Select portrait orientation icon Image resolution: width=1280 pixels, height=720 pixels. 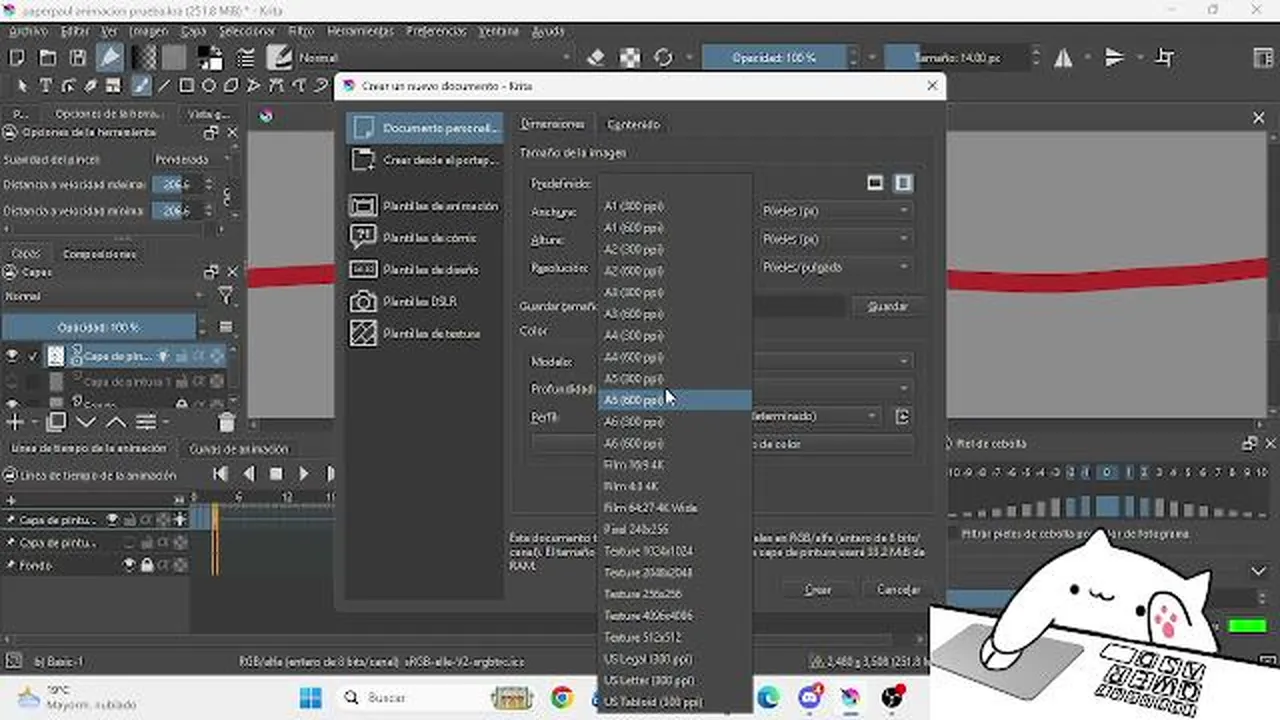pos(903,183)
